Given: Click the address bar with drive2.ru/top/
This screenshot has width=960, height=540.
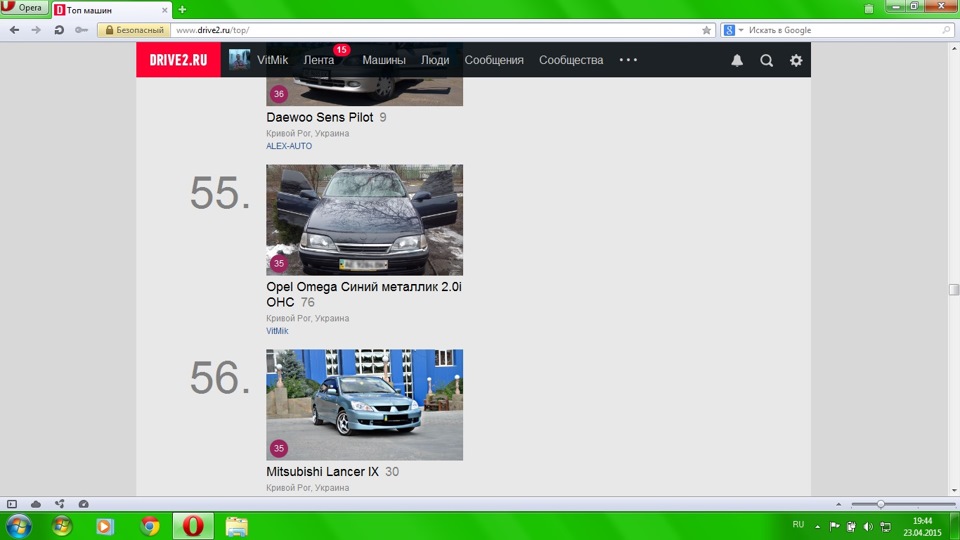Looking at the screenshot, I should click(435, 30).
